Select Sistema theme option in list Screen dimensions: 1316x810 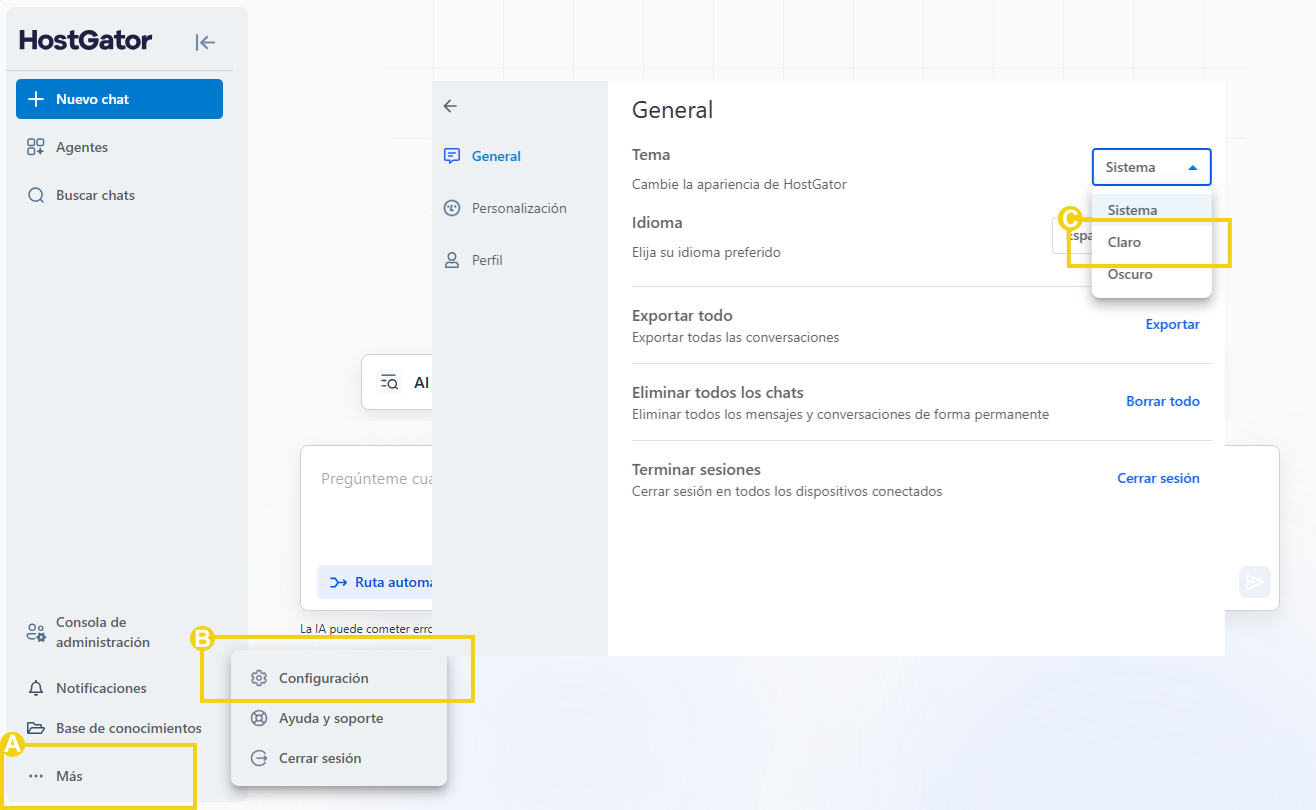pos(1152,210)
